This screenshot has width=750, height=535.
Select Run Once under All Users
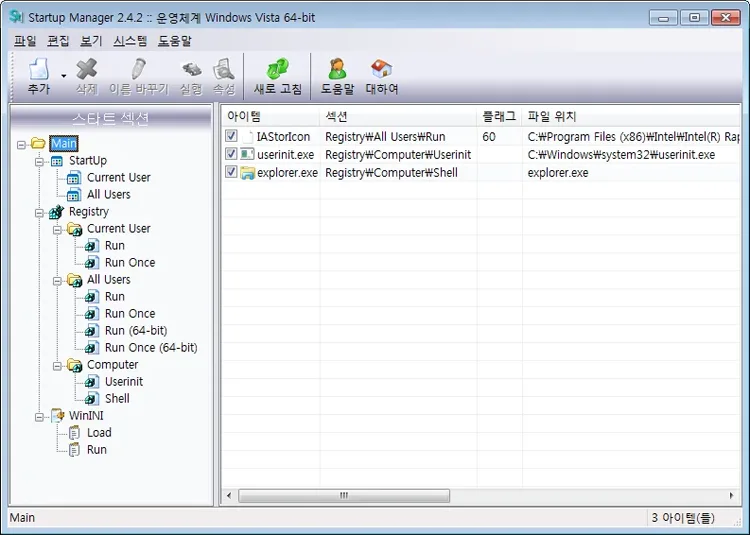point(130,314)
